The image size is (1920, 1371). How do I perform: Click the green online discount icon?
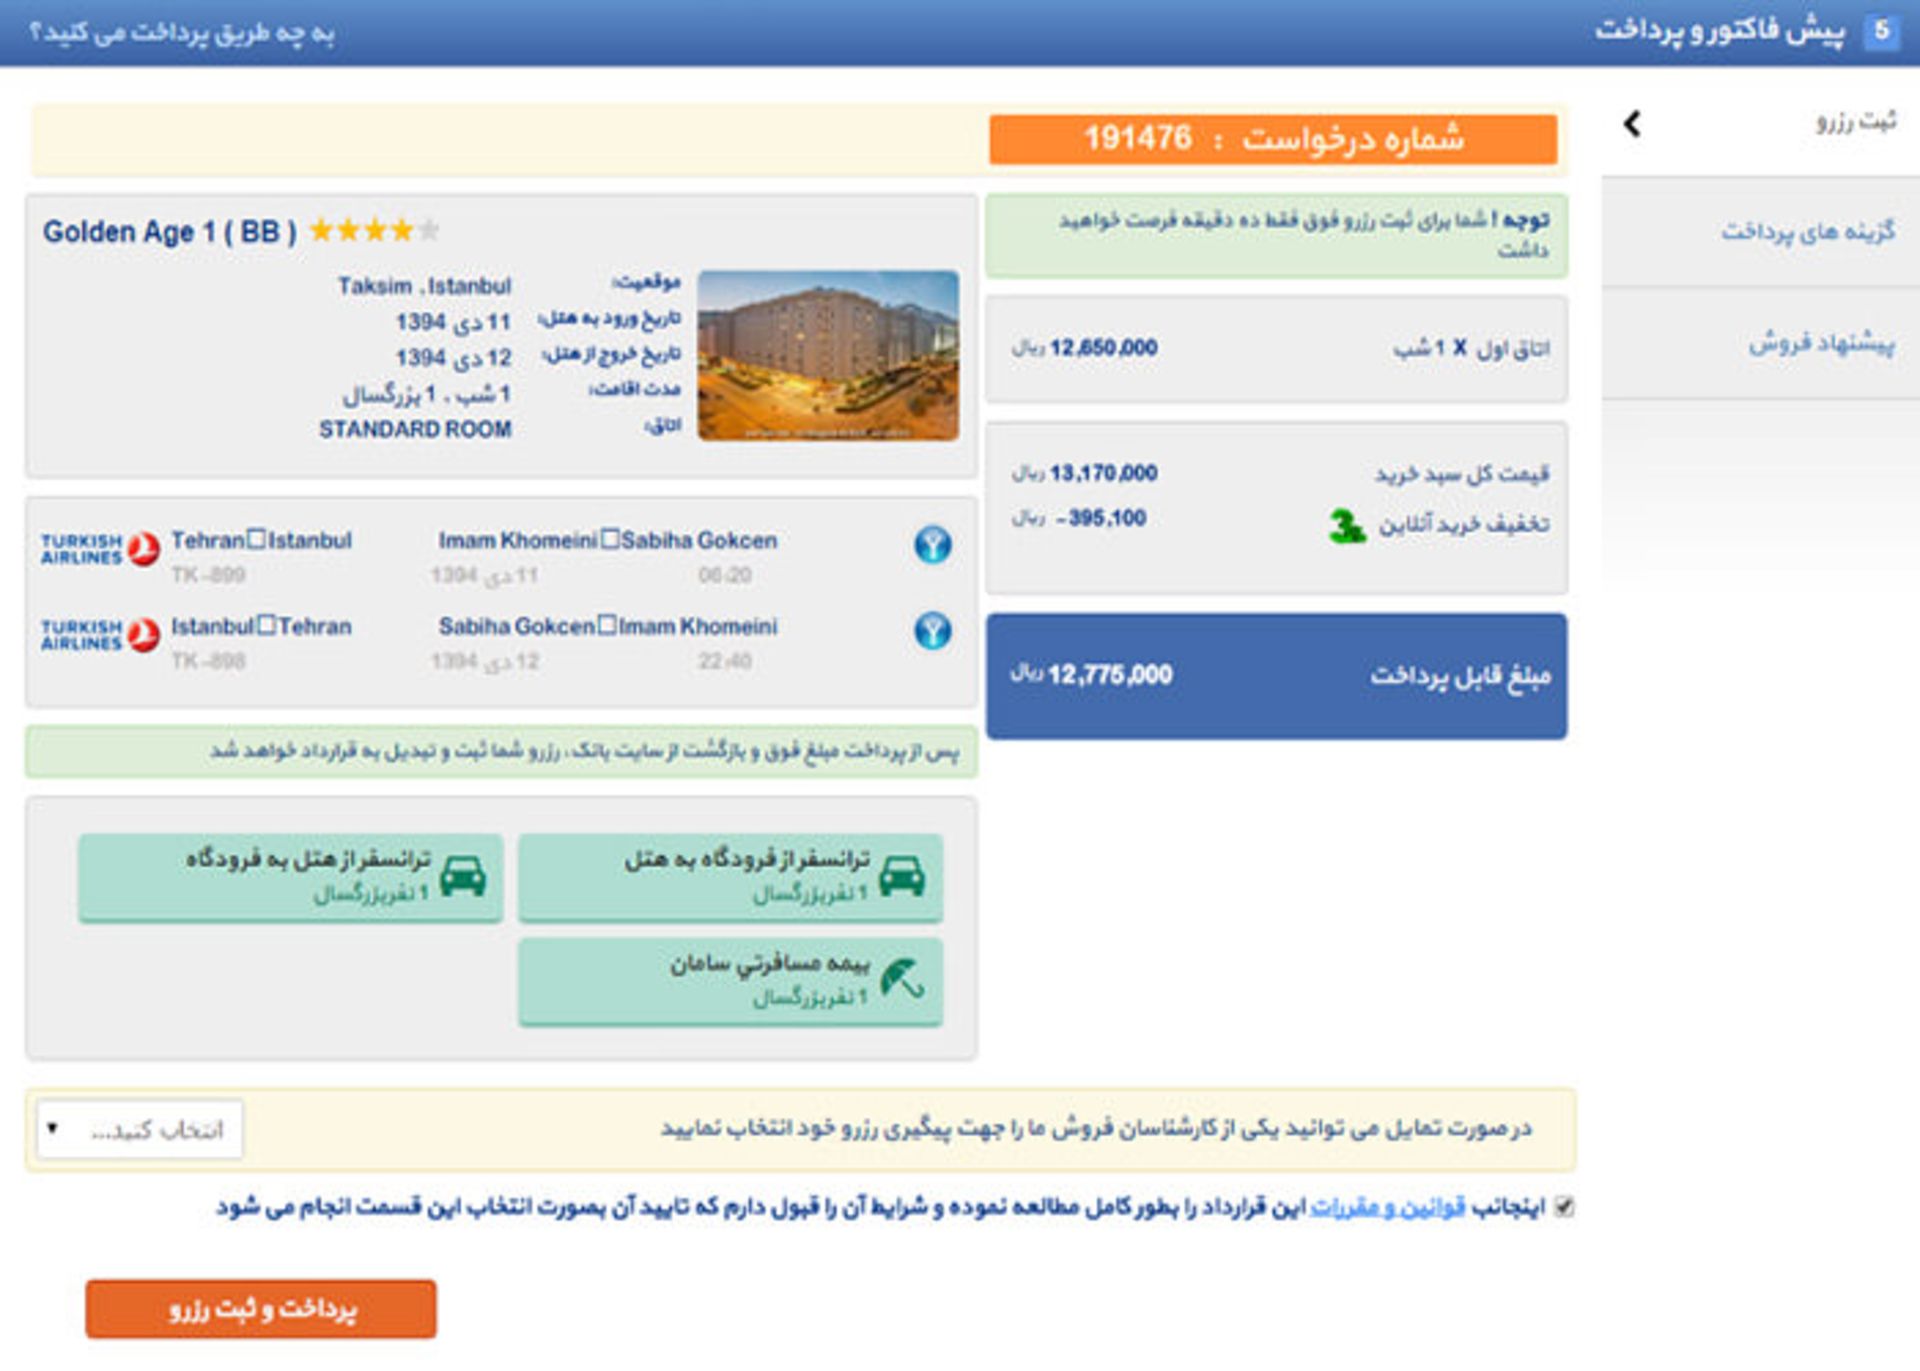(1346, 525)
